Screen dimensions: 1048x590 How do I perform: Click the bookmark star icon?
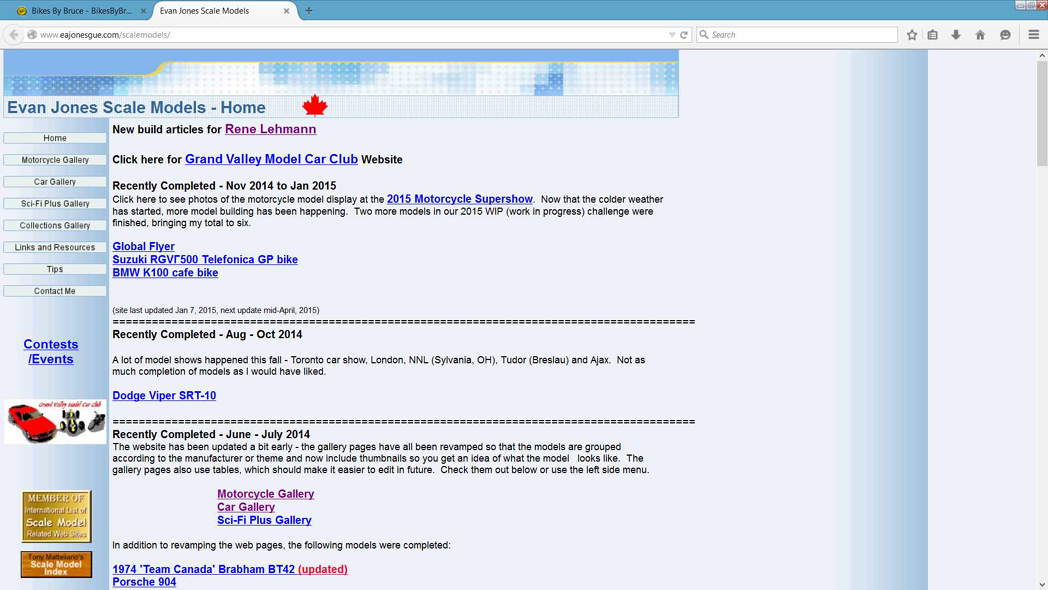click(912, 35)
